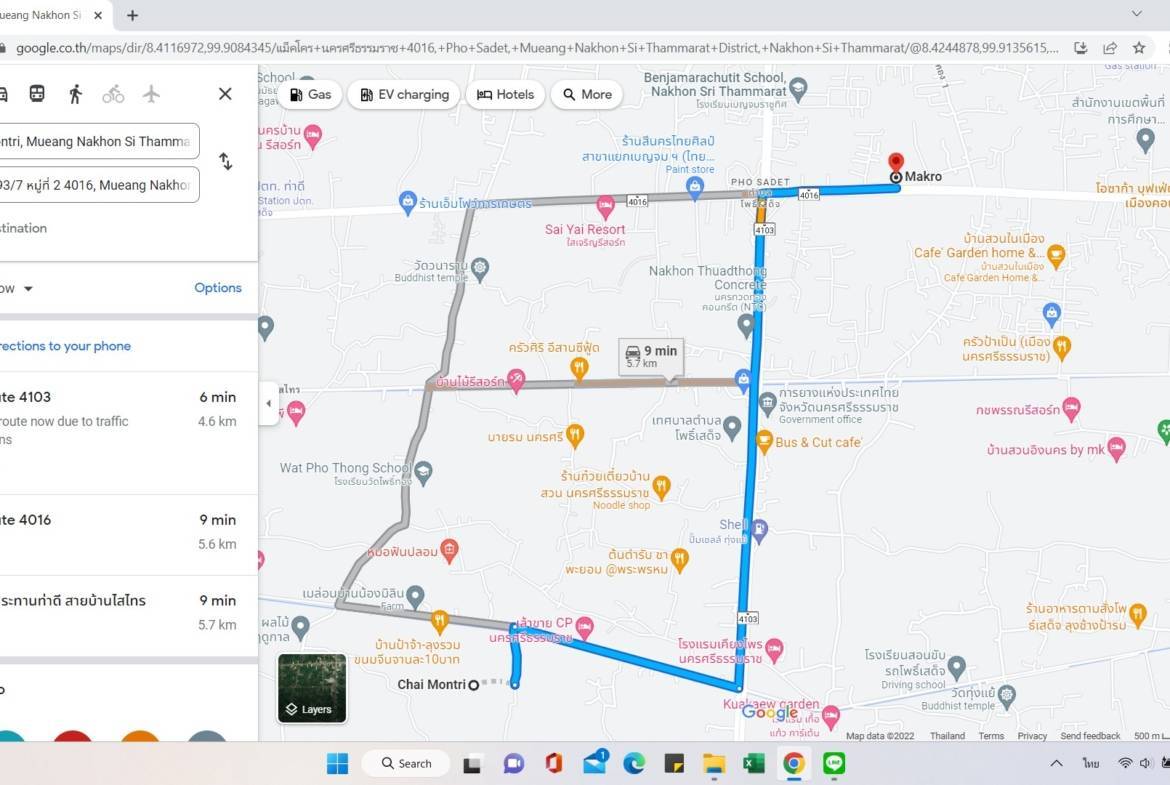Open the share this page icon
The width and height of the screenshot is (1170, 785).
pyautogui.click(x=1110, y=48)
